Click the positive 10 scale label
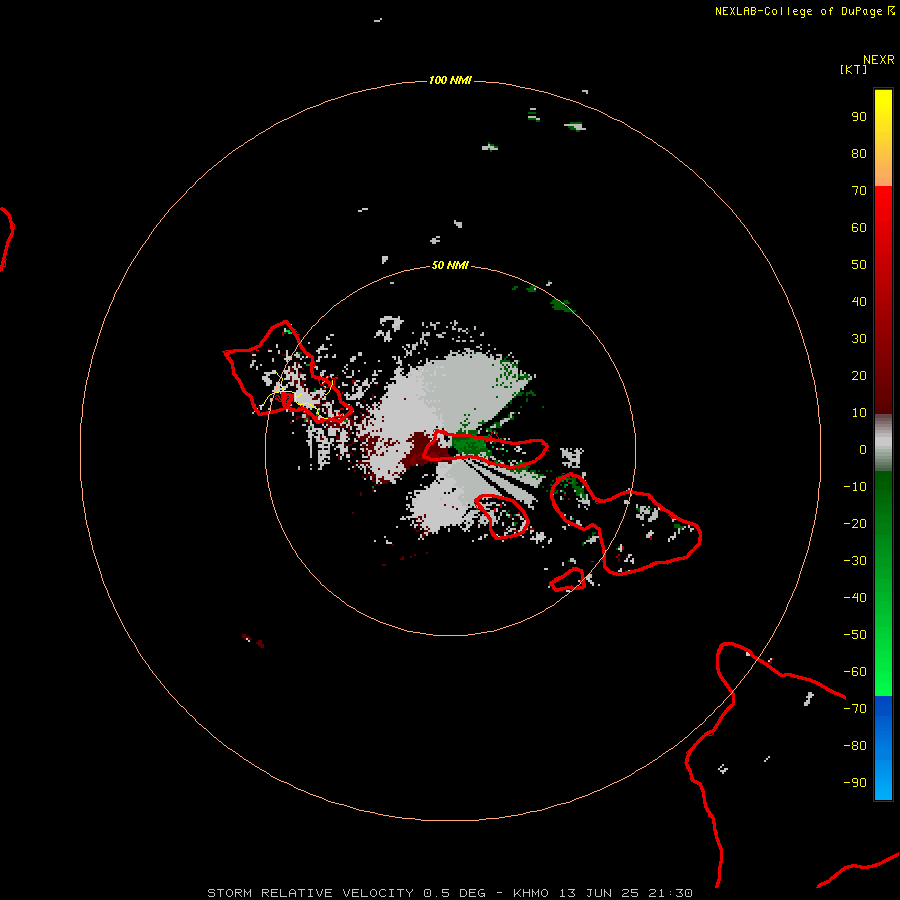Viewport: 900px width, 900px height. tap(859, 413)
